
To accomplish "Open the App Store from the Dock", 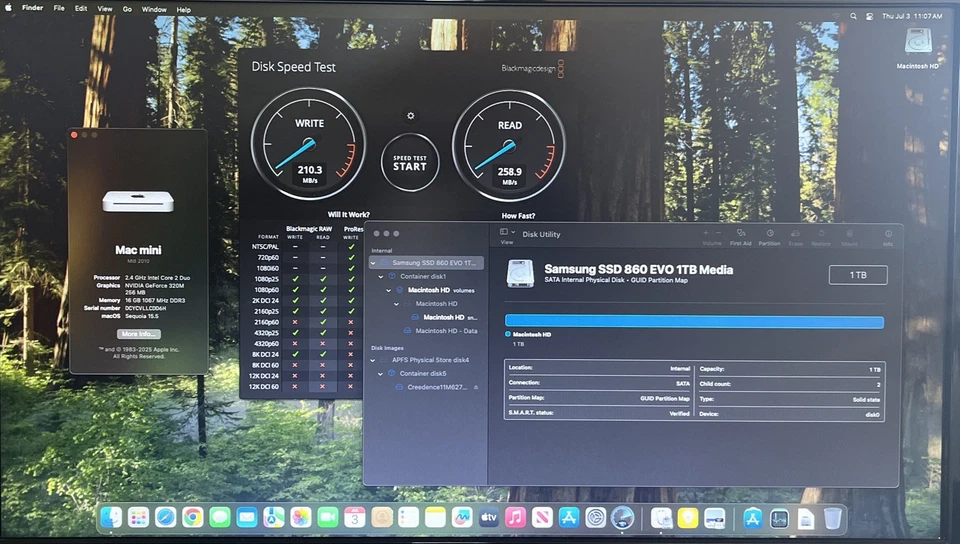I will click(569, 518).
